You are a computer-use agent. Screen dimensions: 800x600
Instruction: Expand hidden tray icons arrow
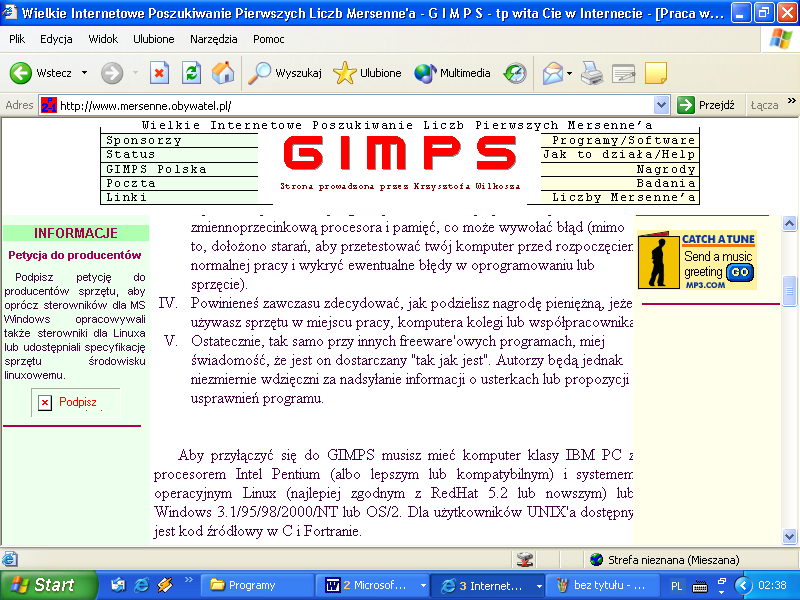coord(743,585)
